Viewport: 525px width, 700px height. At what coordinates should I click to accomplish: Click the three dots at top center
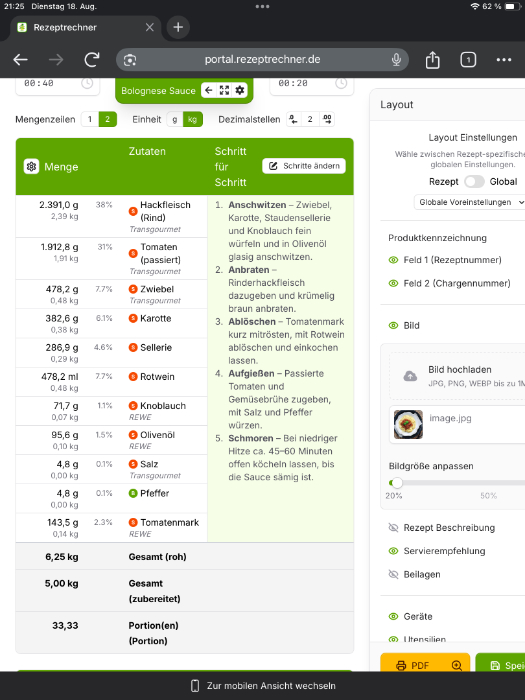click(262, 7)
